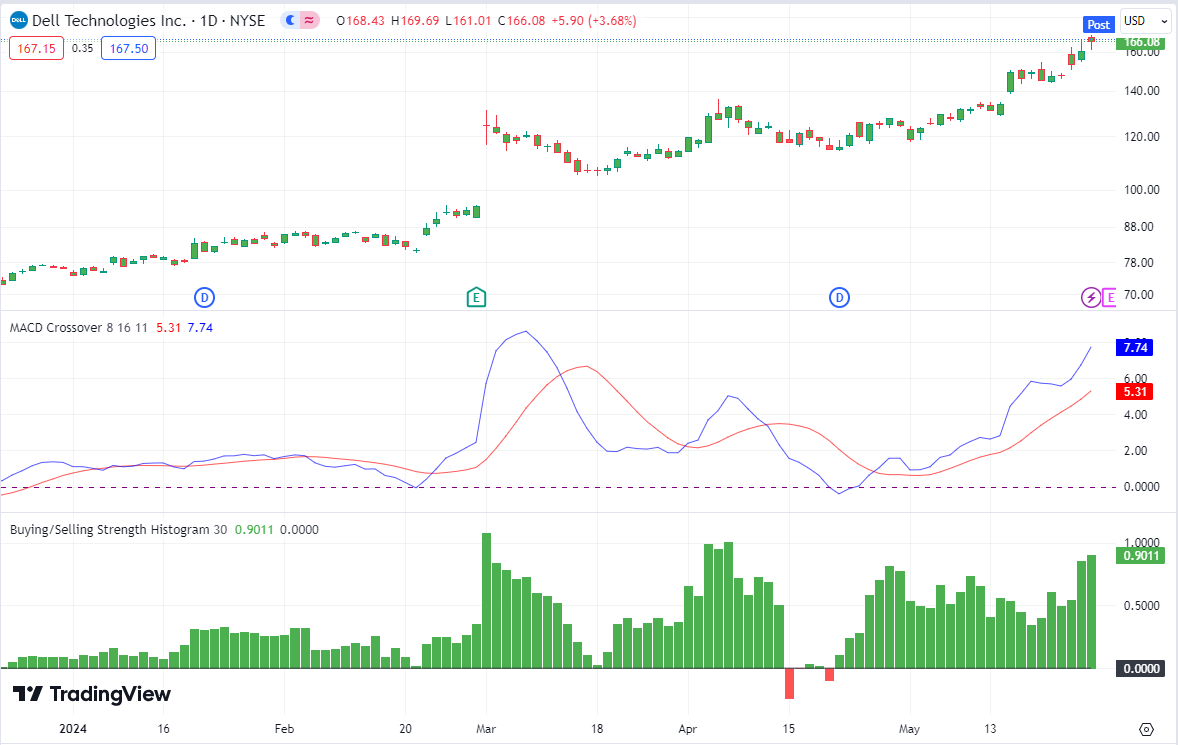Click the May label on the time axis
This screenshot has width=1178, height=745.
tap(909, 728)
